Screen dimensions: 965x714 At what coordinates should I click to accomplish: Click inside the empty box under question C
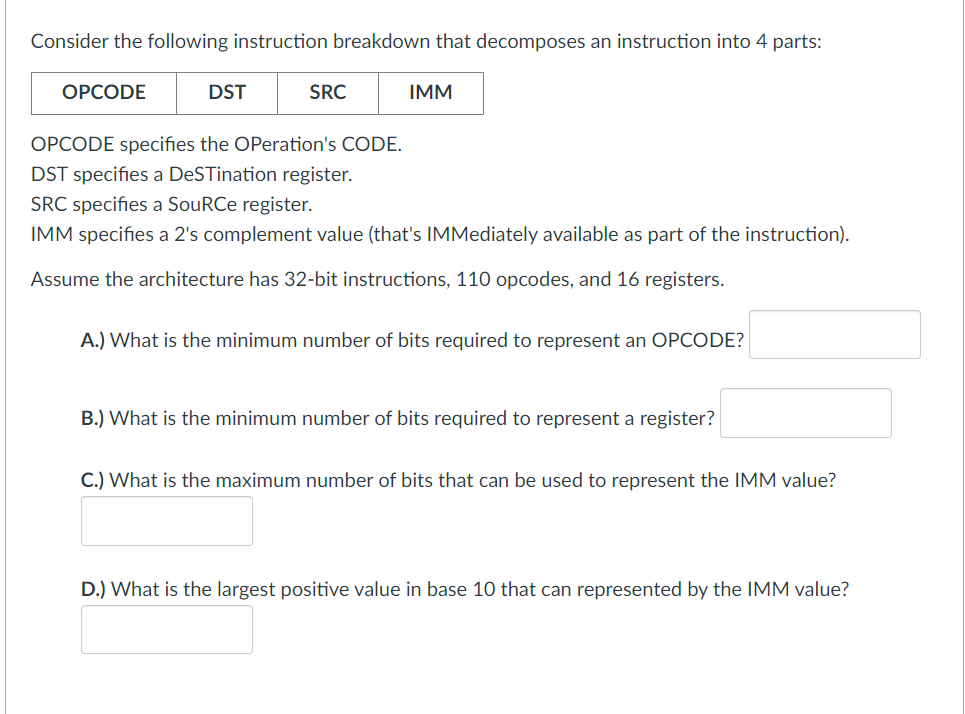pyautogui.click(x=166, y=520)
